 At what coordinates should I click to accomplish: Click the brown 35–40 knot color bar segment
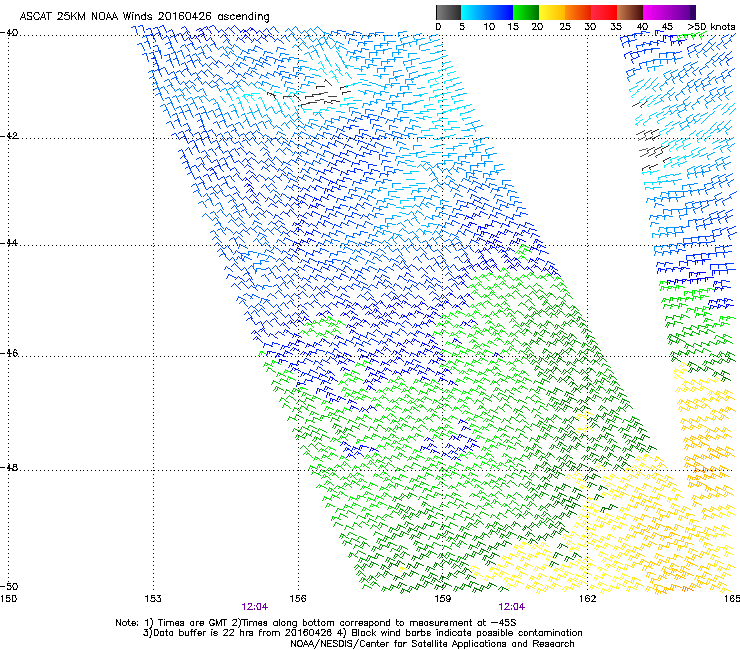(x=630, y=12)
